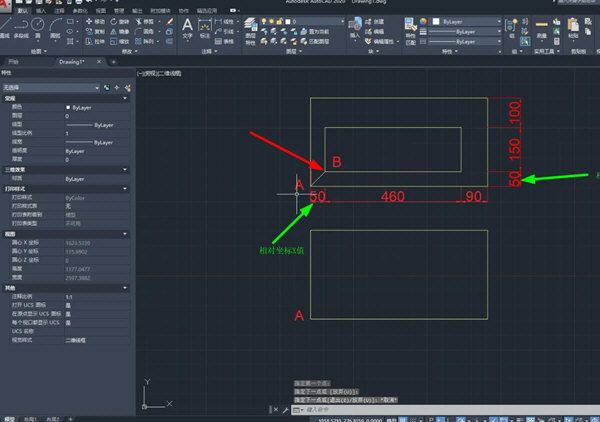This screenshot has height=422, width=600.
Task: Click the viewport view controls label
Action: click(x=159, y=73)
